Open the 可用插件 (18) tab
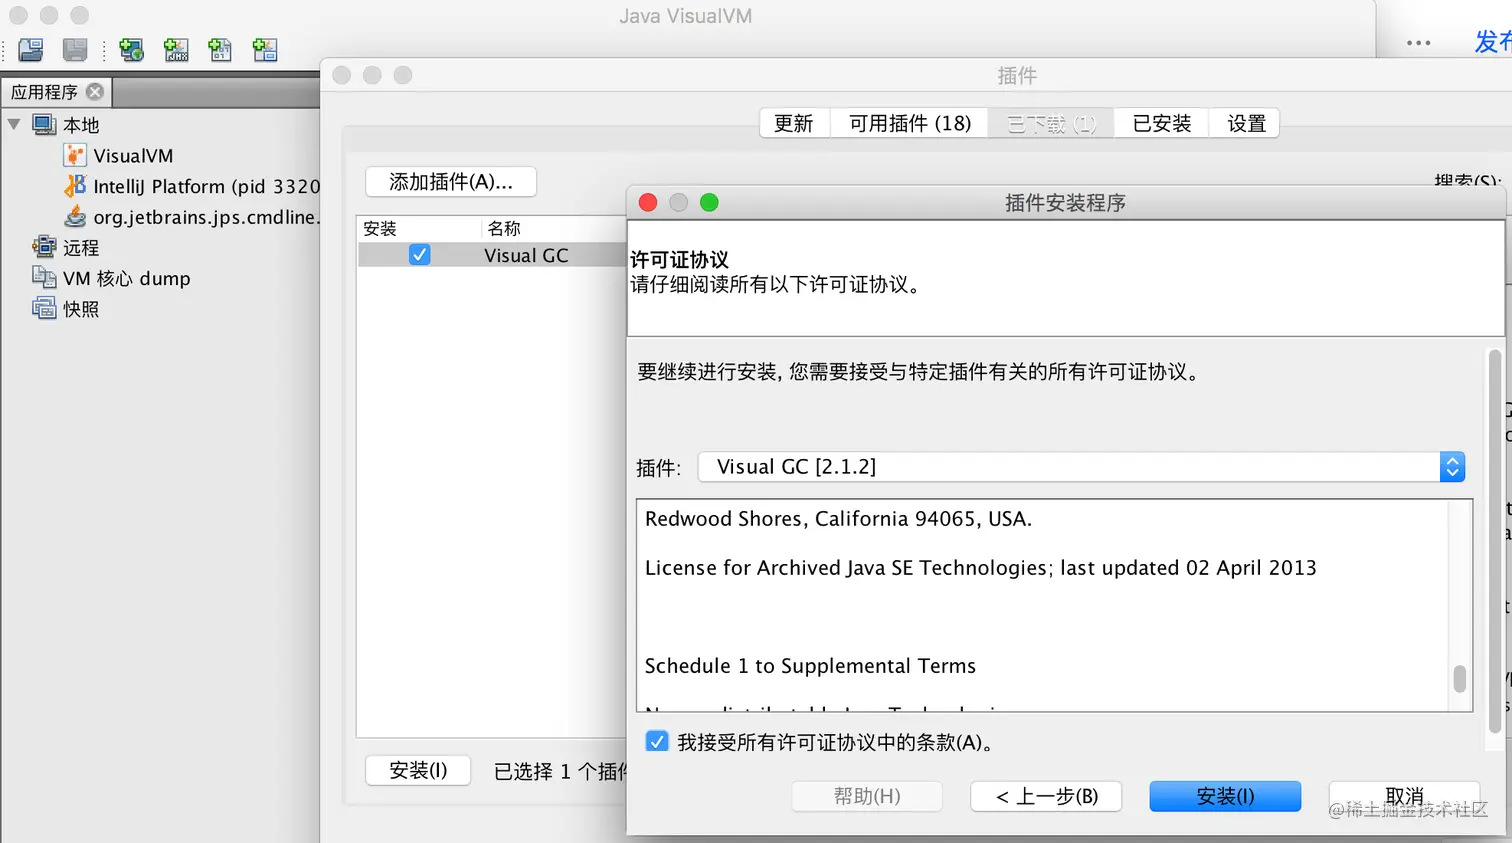1512x843 pixels. click(x=910, y=123)
